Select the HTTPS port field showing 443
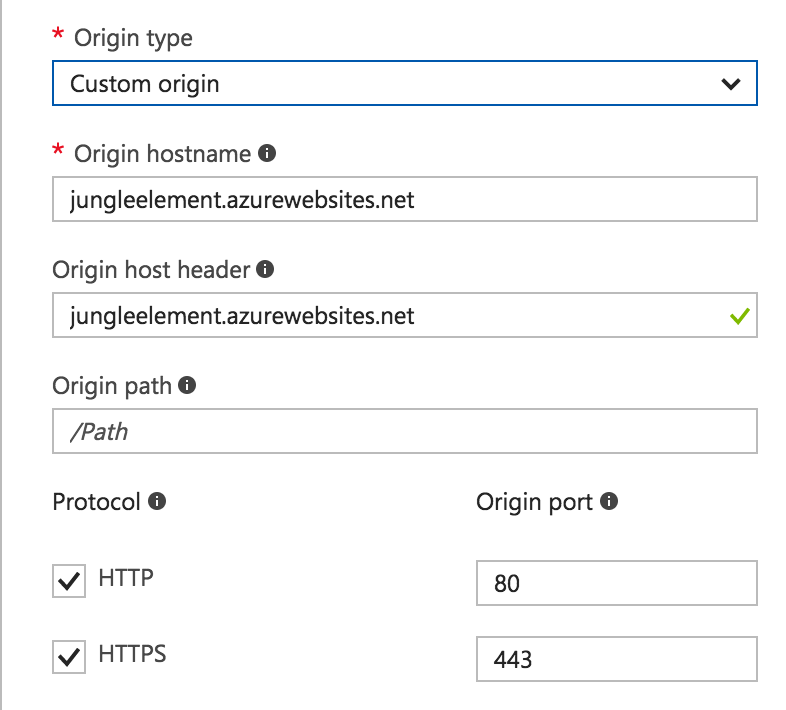Screen dimensions: 786x710 (617, 659)
